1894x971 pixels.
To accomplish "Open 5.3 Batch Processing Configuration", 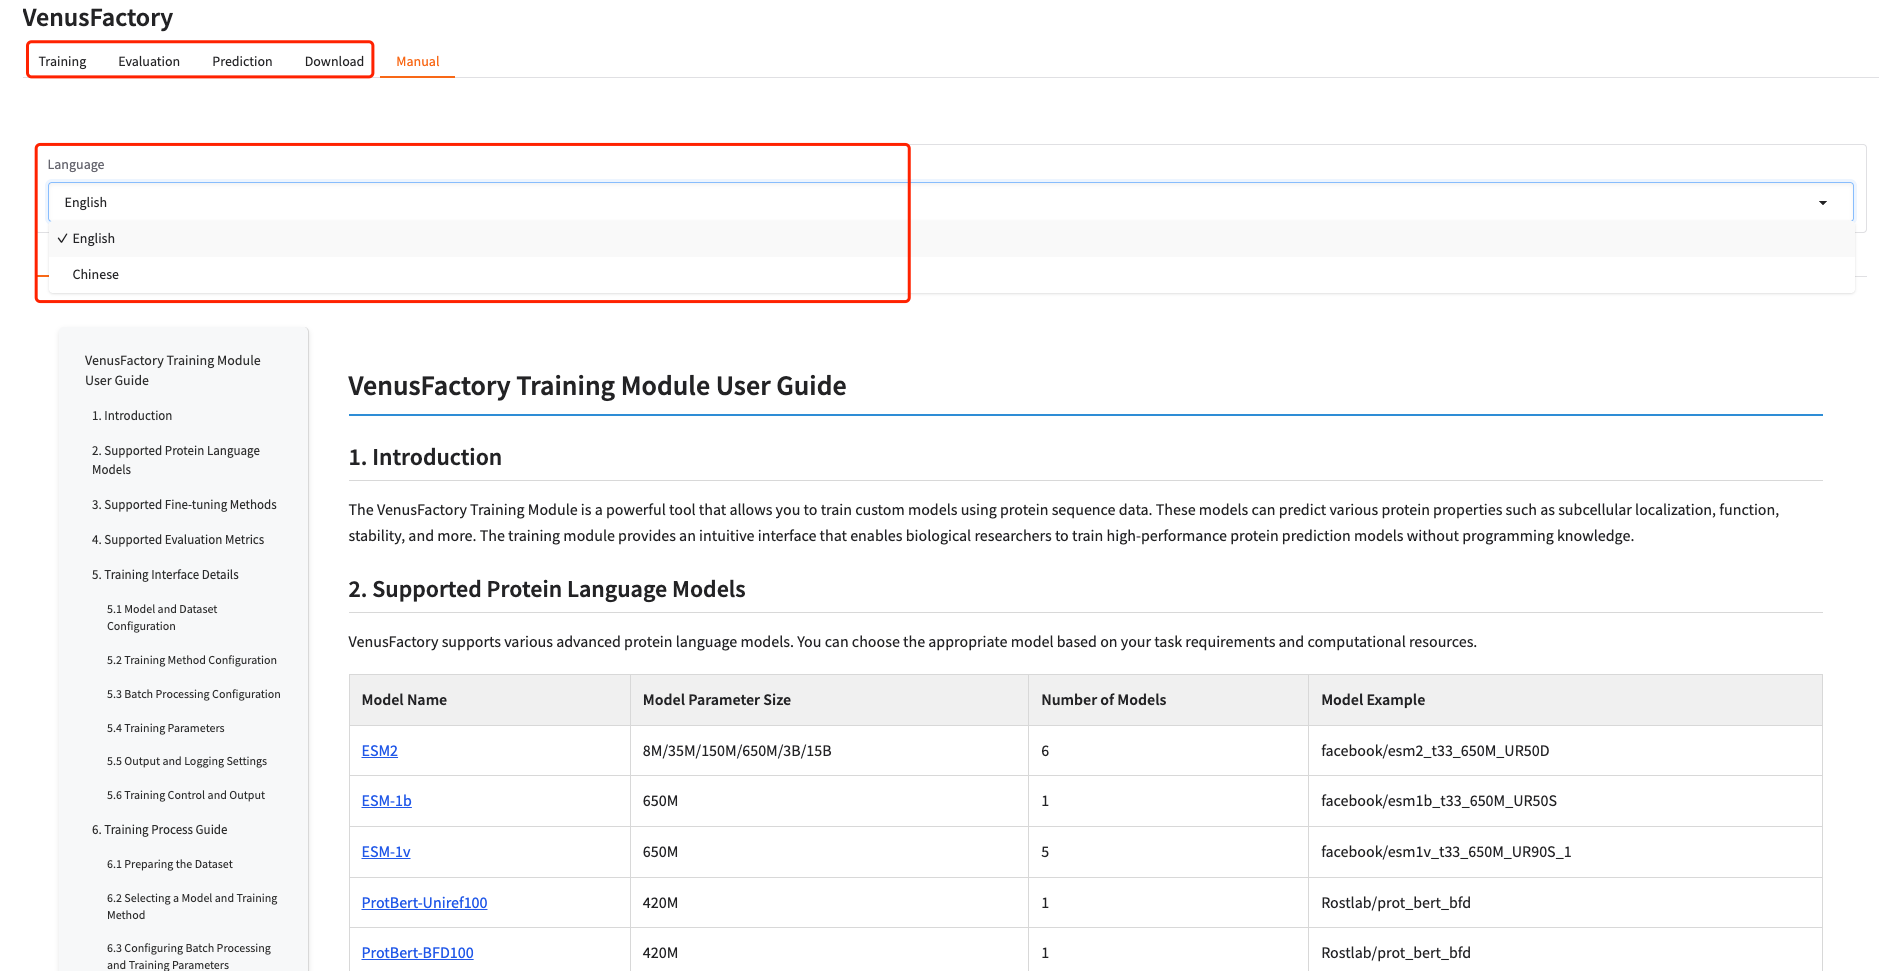I will (194, 695).
